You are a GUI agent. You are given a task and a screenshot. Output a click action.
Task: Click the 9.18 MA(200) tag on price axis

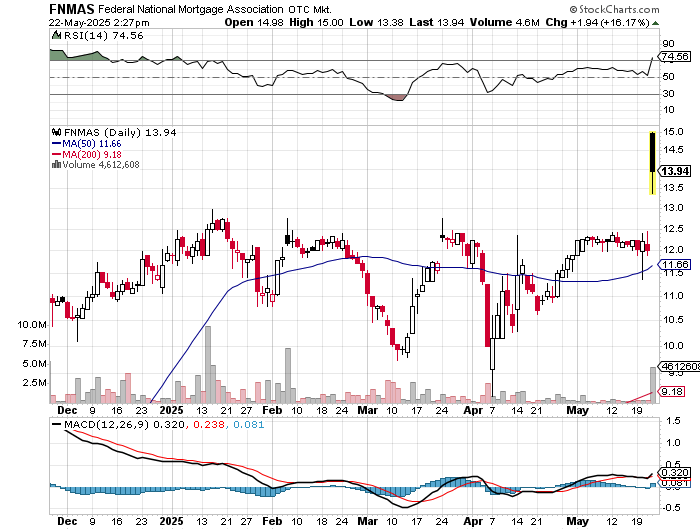click(x=672, y=392)
